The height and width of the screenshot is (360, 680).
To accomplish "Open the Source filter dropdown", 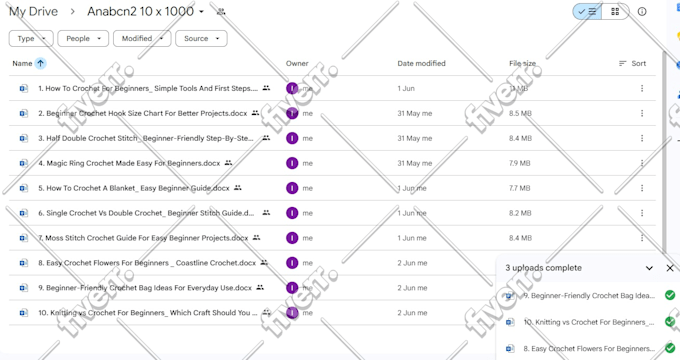I will [201, 39].
